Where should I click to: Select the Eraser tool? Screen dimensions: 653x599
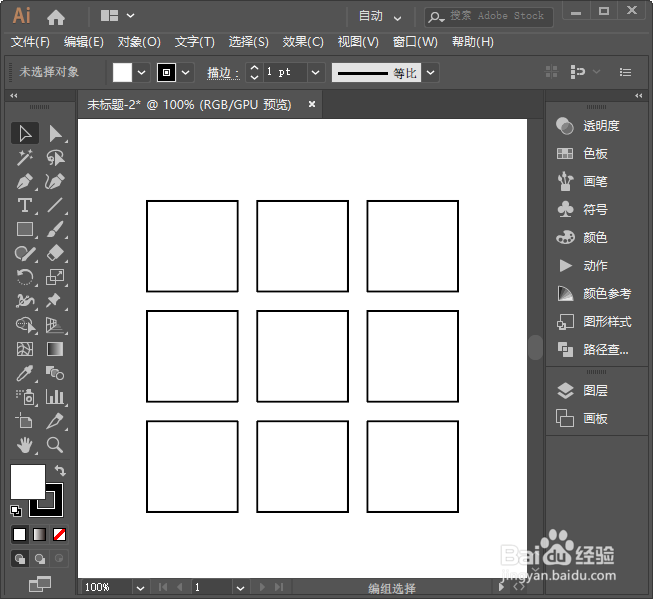click(x=55, y=253)
